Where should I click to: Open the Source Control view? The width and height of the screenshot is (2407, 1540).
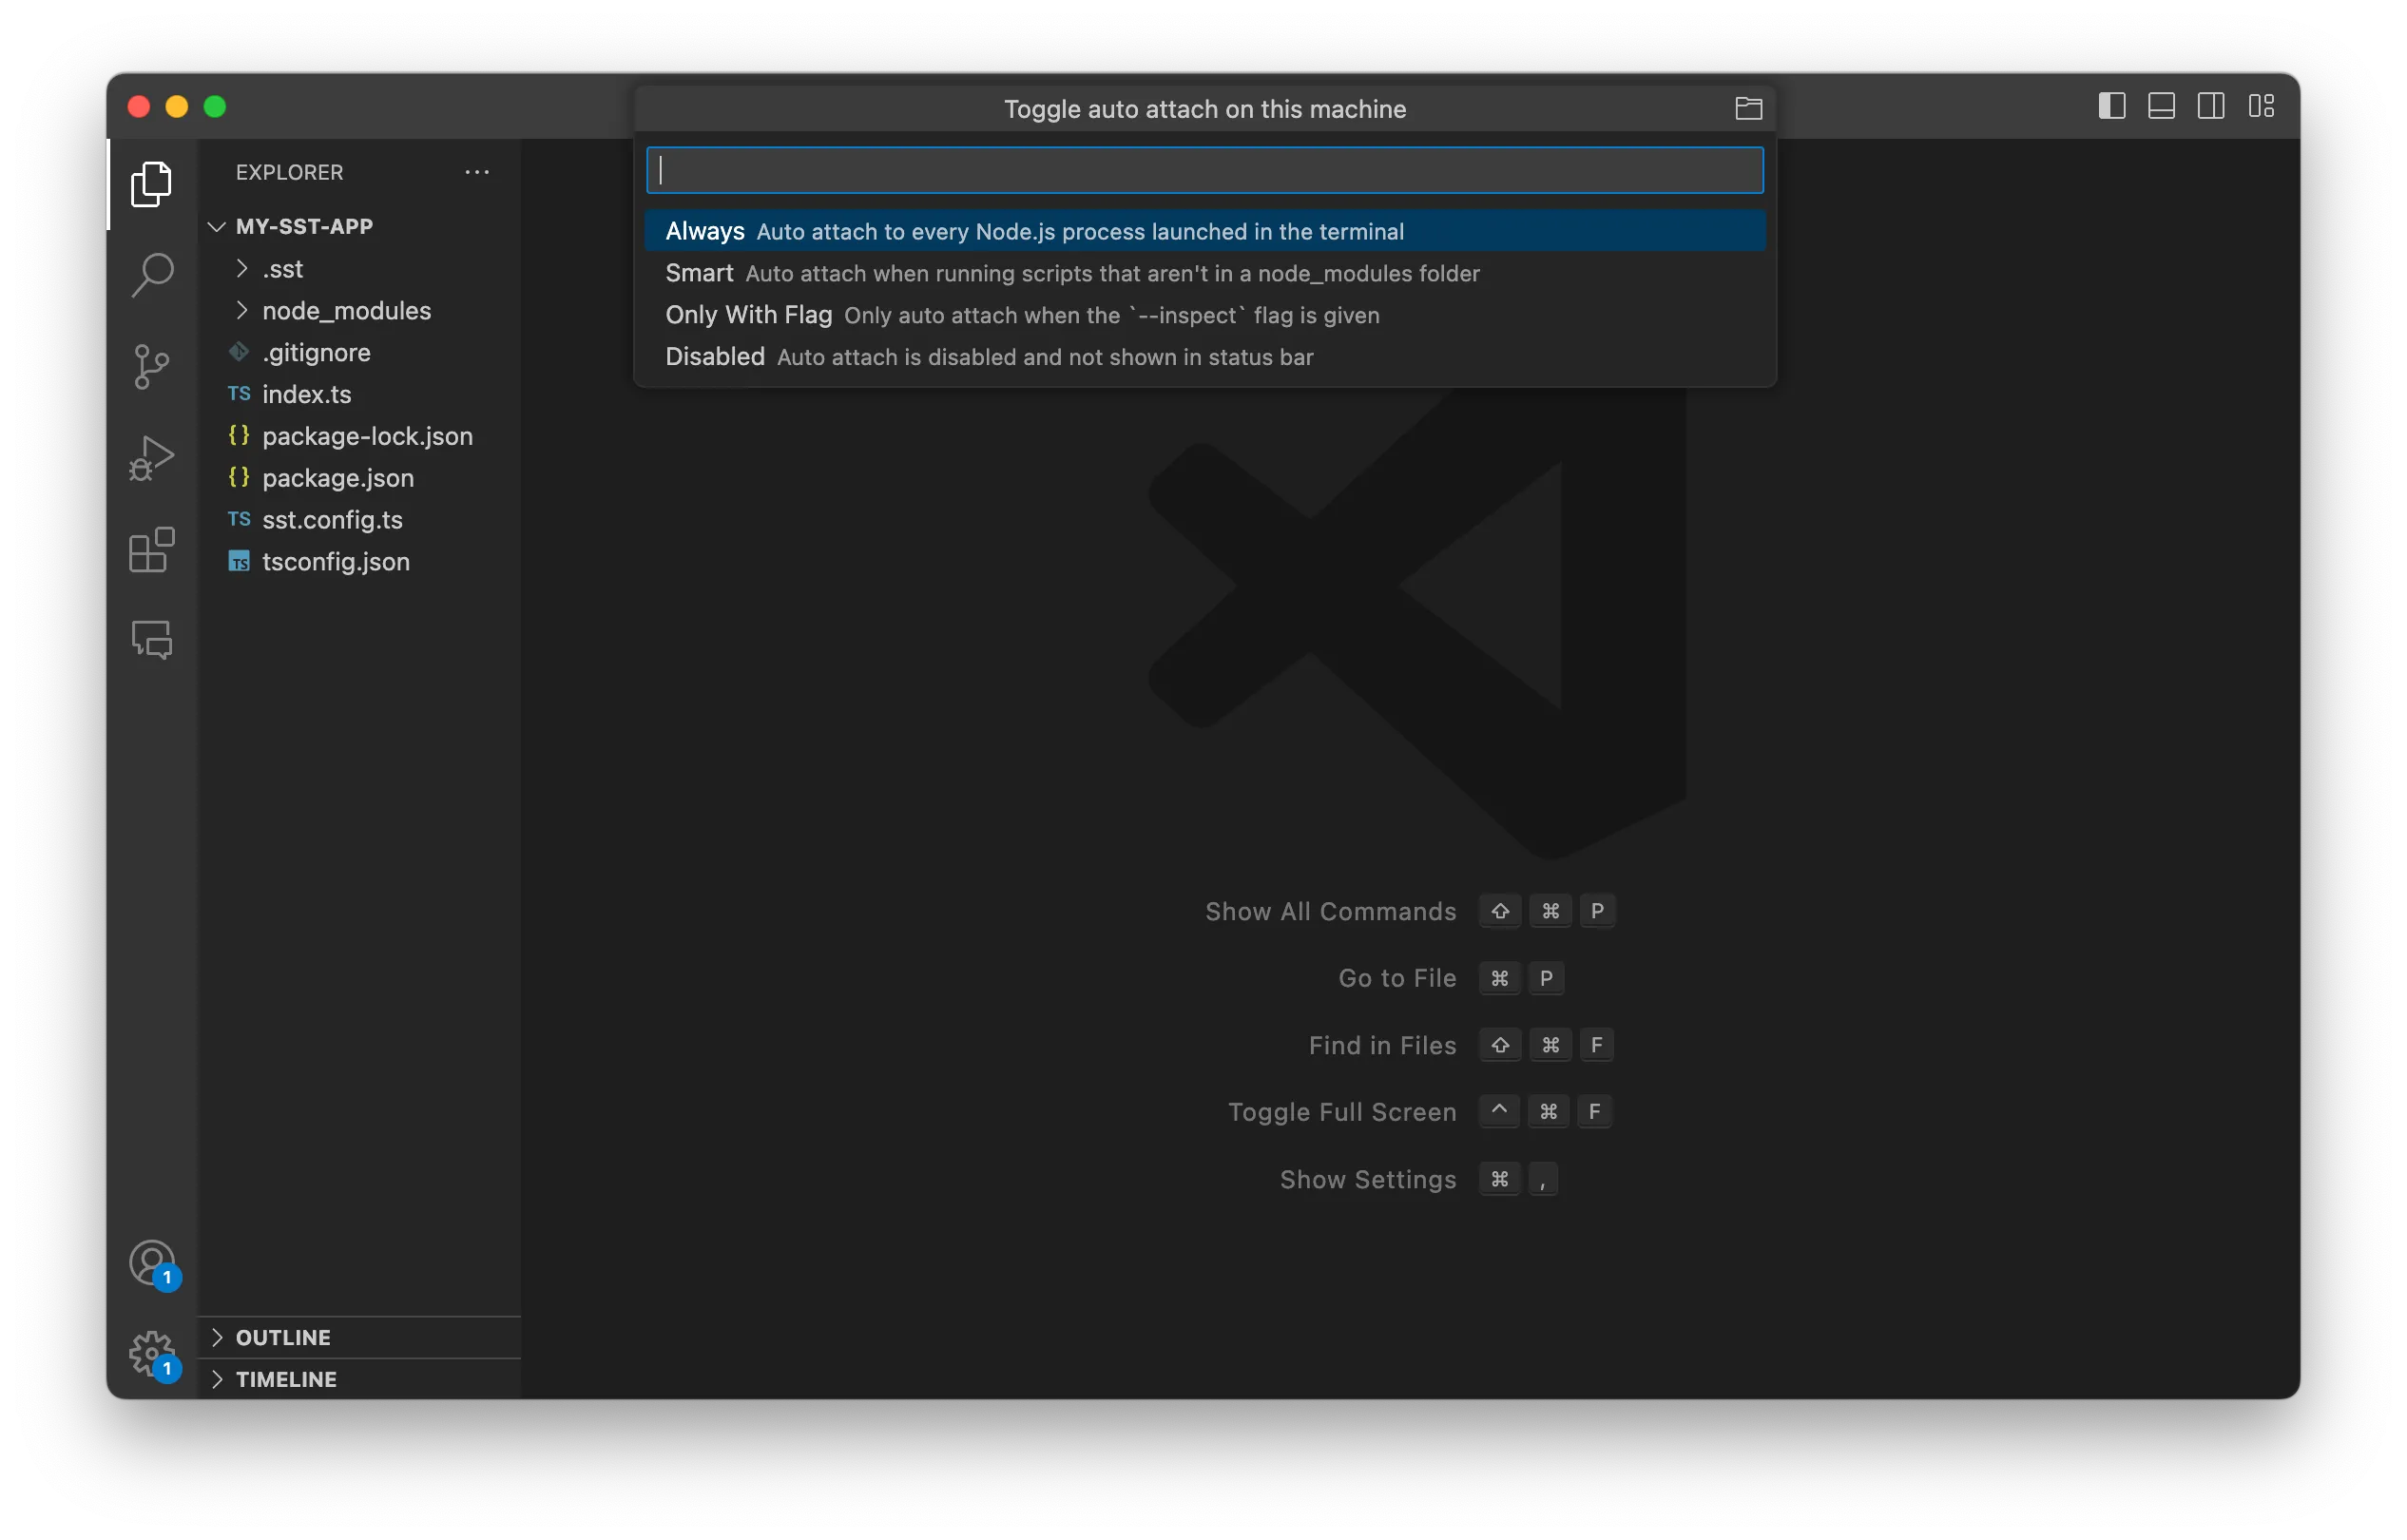pos(151,366)
